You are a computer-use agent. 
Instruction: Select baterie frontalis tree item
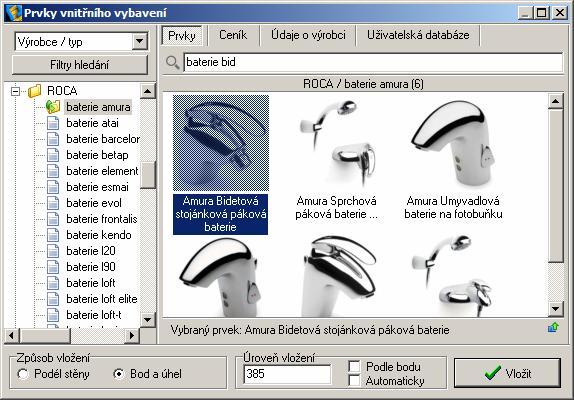click(x=102, y=219)
